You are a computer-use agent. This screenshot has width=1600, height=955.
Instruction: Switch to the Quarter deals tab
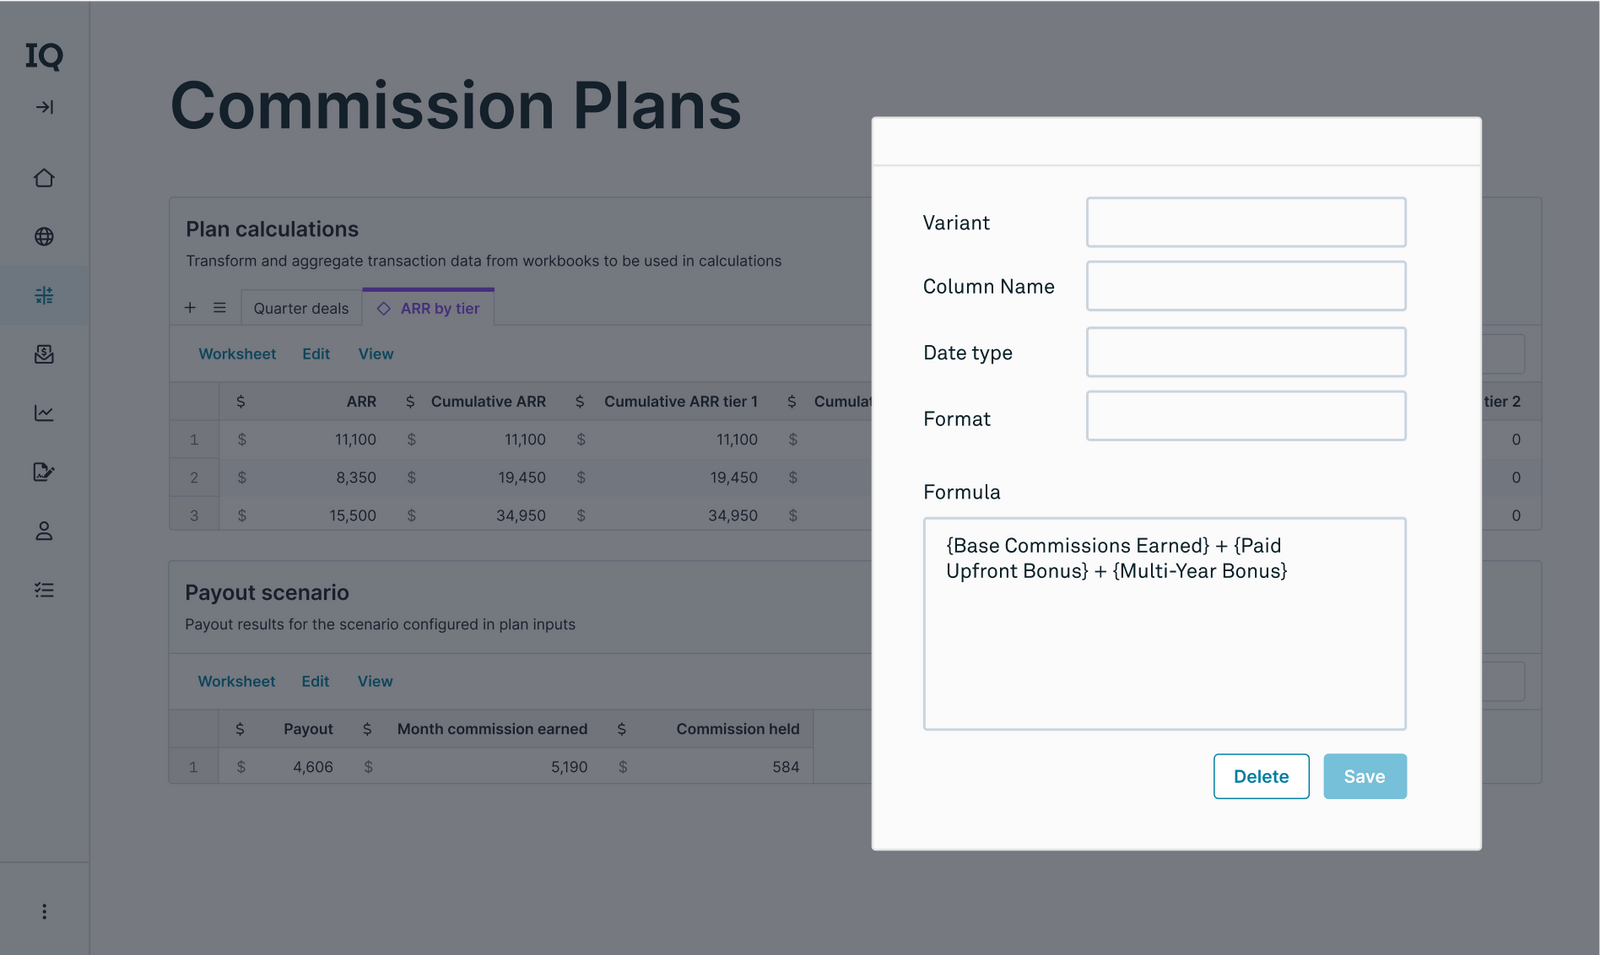[301, 307]
